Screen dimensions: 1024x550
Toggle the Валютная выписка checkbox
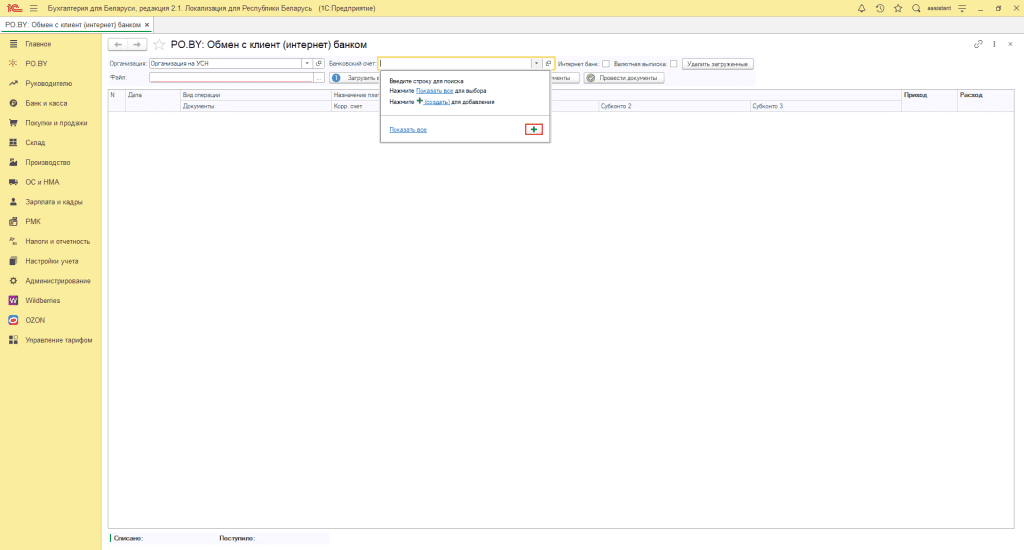(673, 64)
